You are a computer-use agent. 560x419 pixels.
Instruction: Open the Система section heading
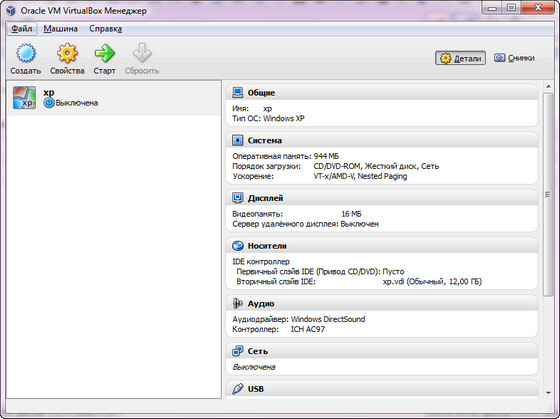coord(265,141)
